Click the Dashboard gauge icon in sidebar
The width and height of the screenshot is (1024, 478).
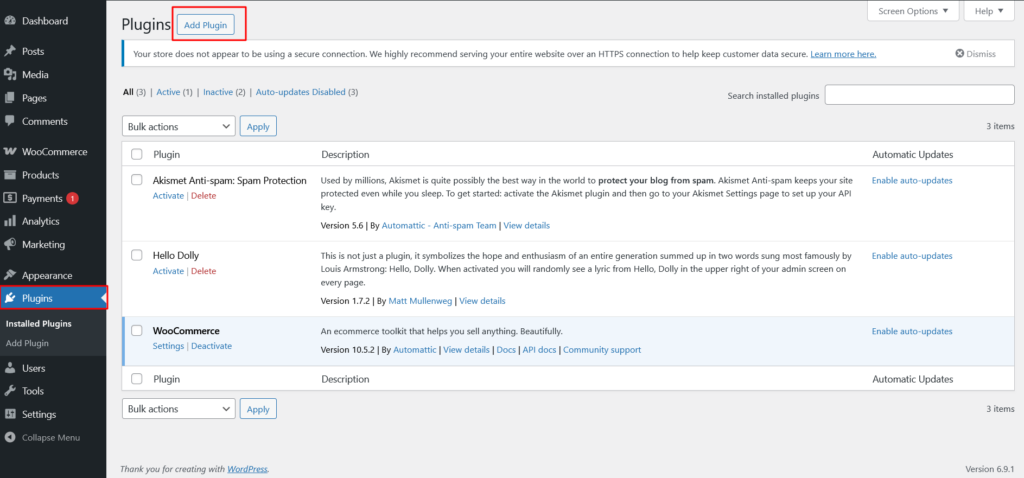coord(10,20)
